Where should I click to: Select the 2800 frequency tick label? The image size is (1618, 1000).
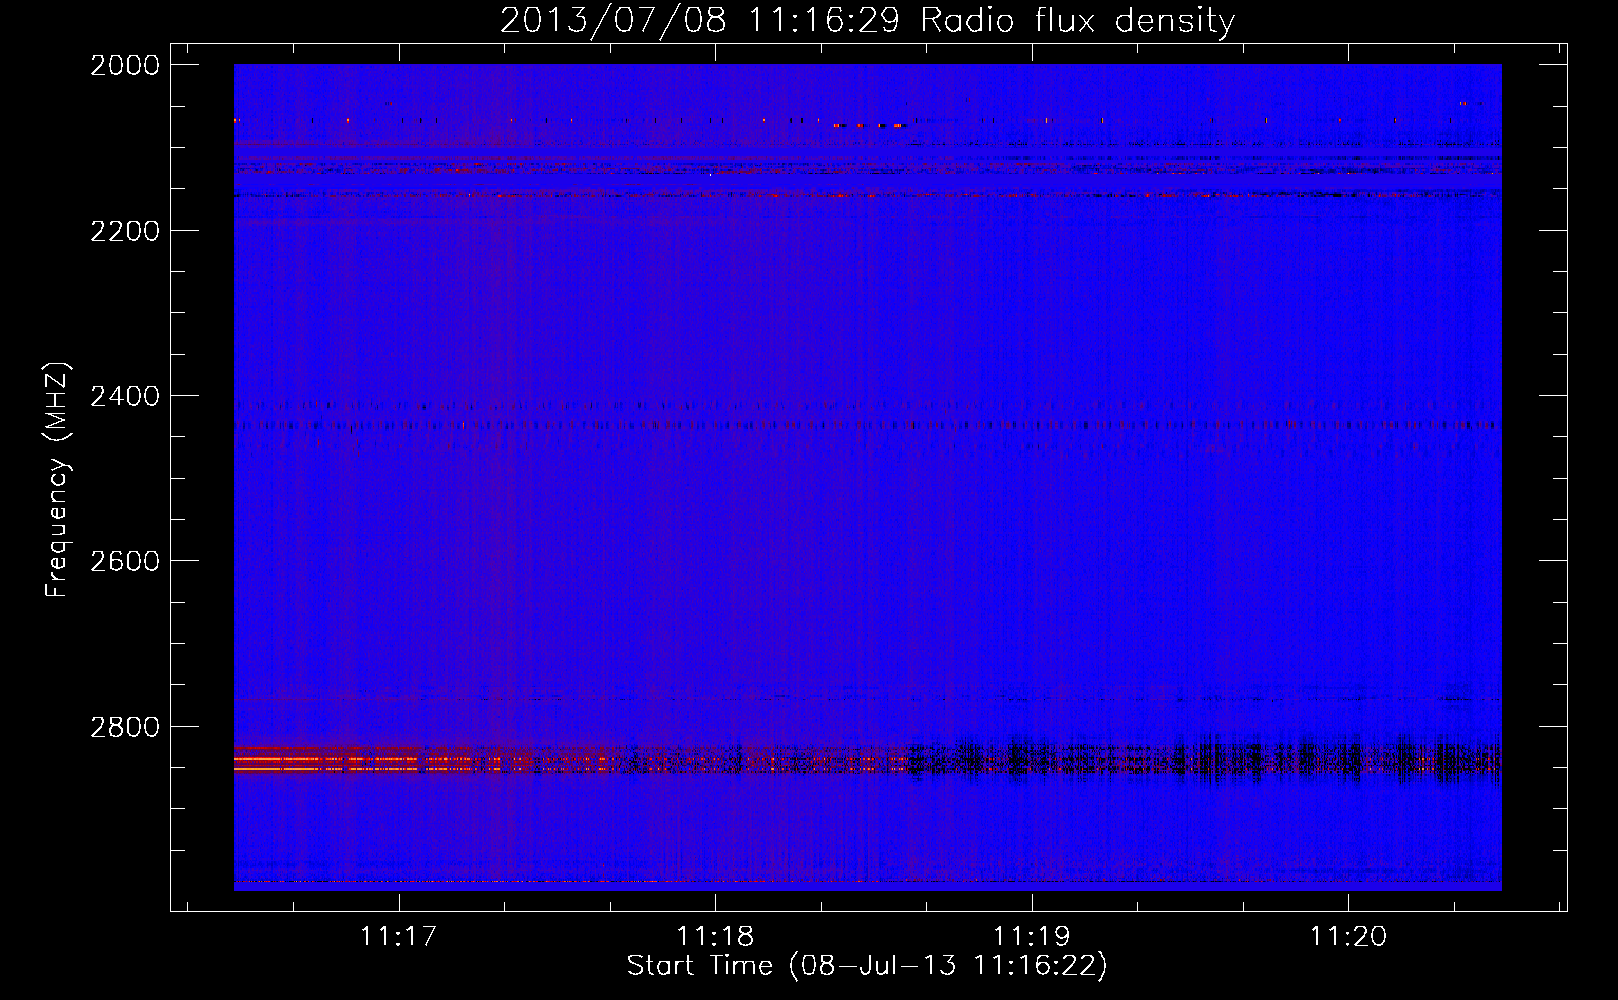(125, 727)
